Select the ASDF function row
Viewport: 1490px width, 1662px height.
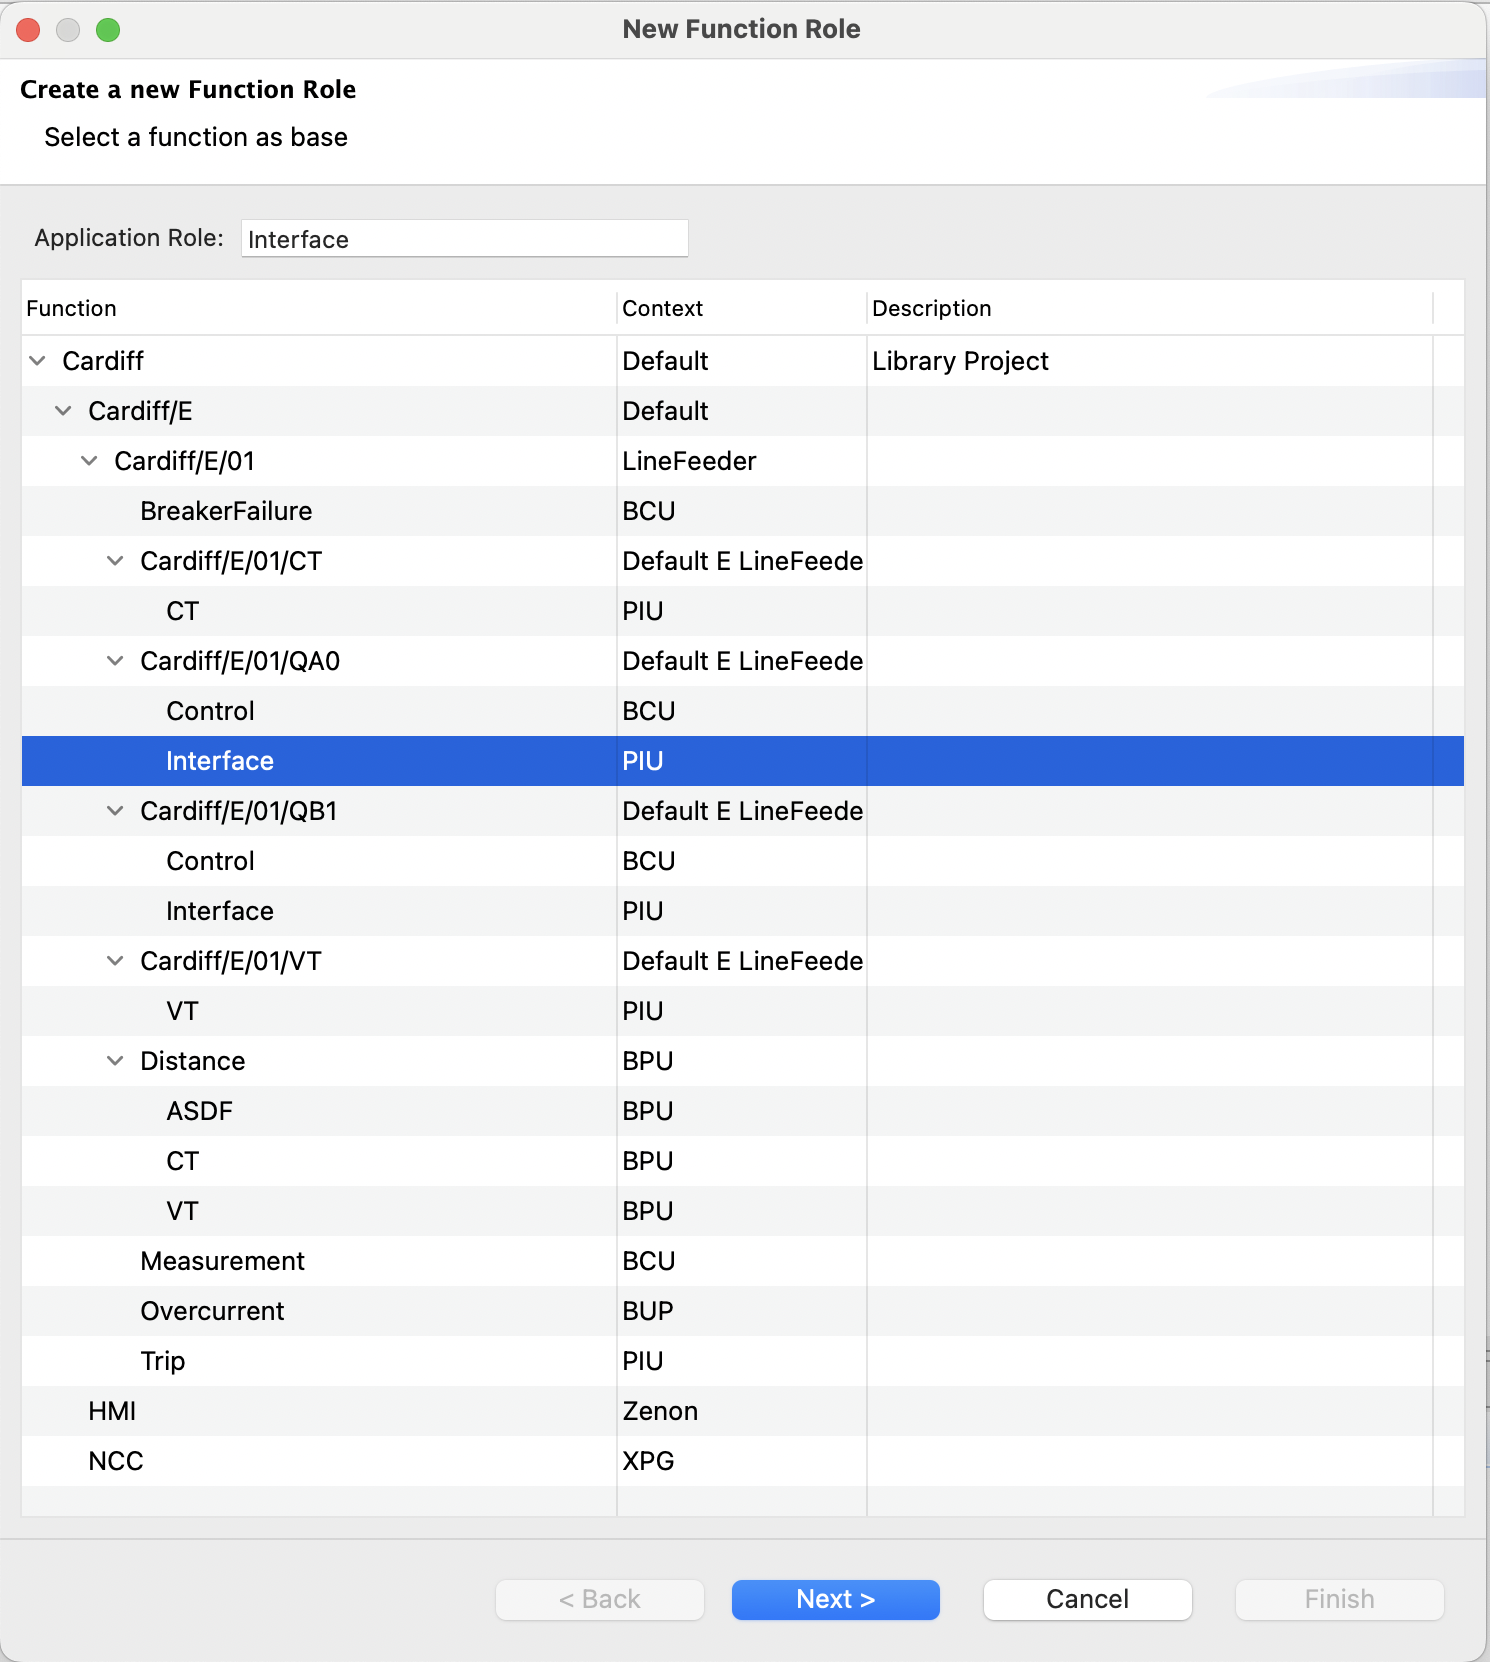pos(743,1111)
